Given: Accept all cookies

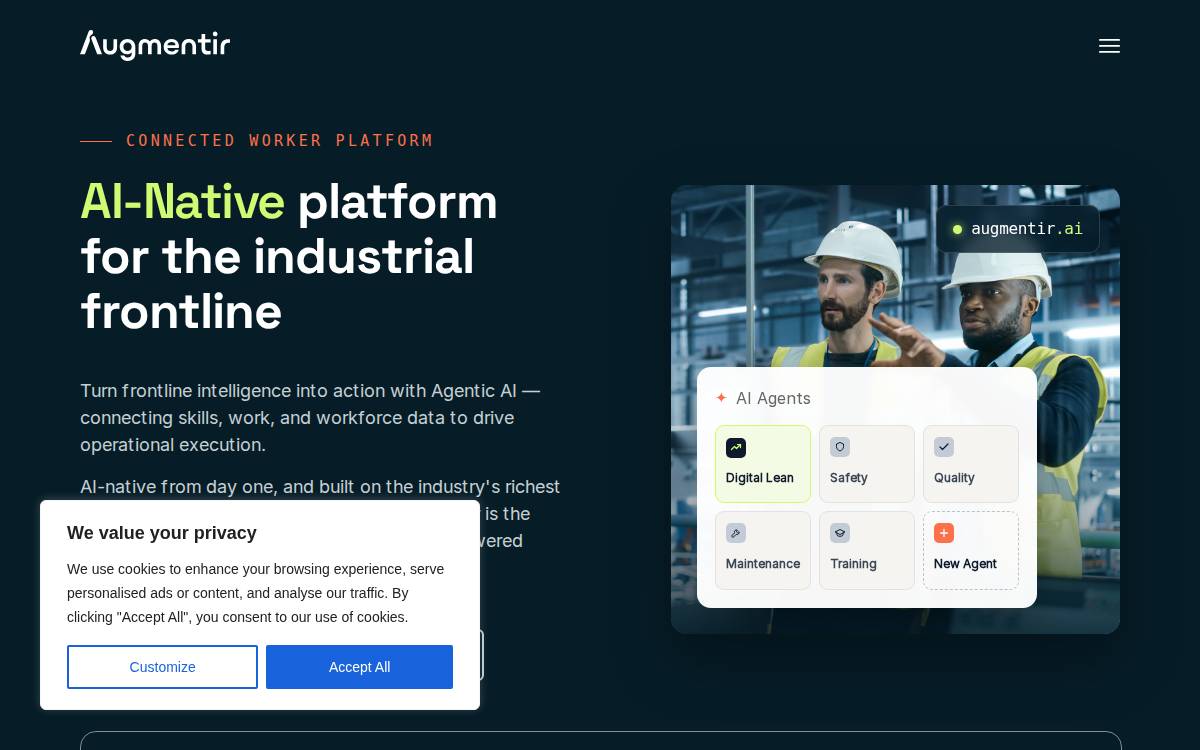Looking at the screenshot, I should 359,667.
